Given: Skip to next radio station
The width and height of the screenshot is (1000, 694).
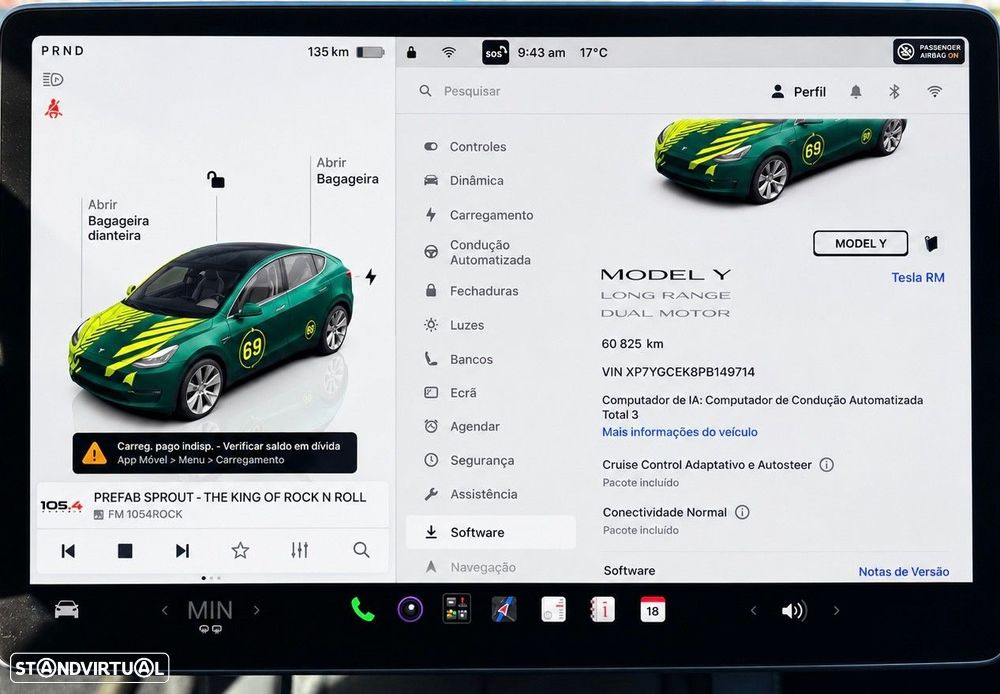Looking at the screenshot, I should pyautogui.click(x=182, y=550).
